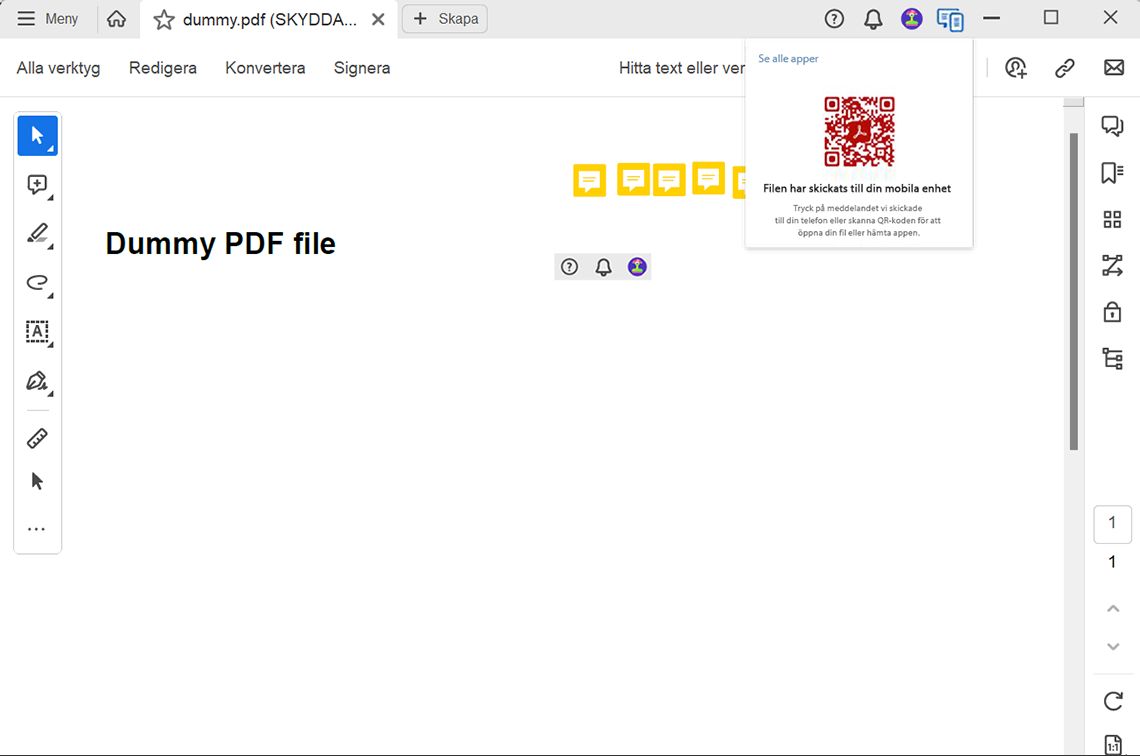Screen dimensions: 1140x756
Task: Click the 1:1 page fit icon
Action: tap(1113, 744)
